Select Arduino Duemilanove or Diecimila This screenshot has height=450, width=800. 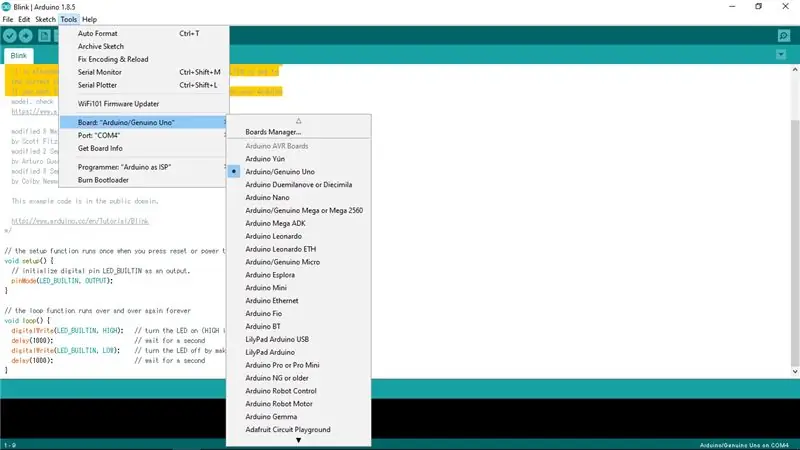298,185
